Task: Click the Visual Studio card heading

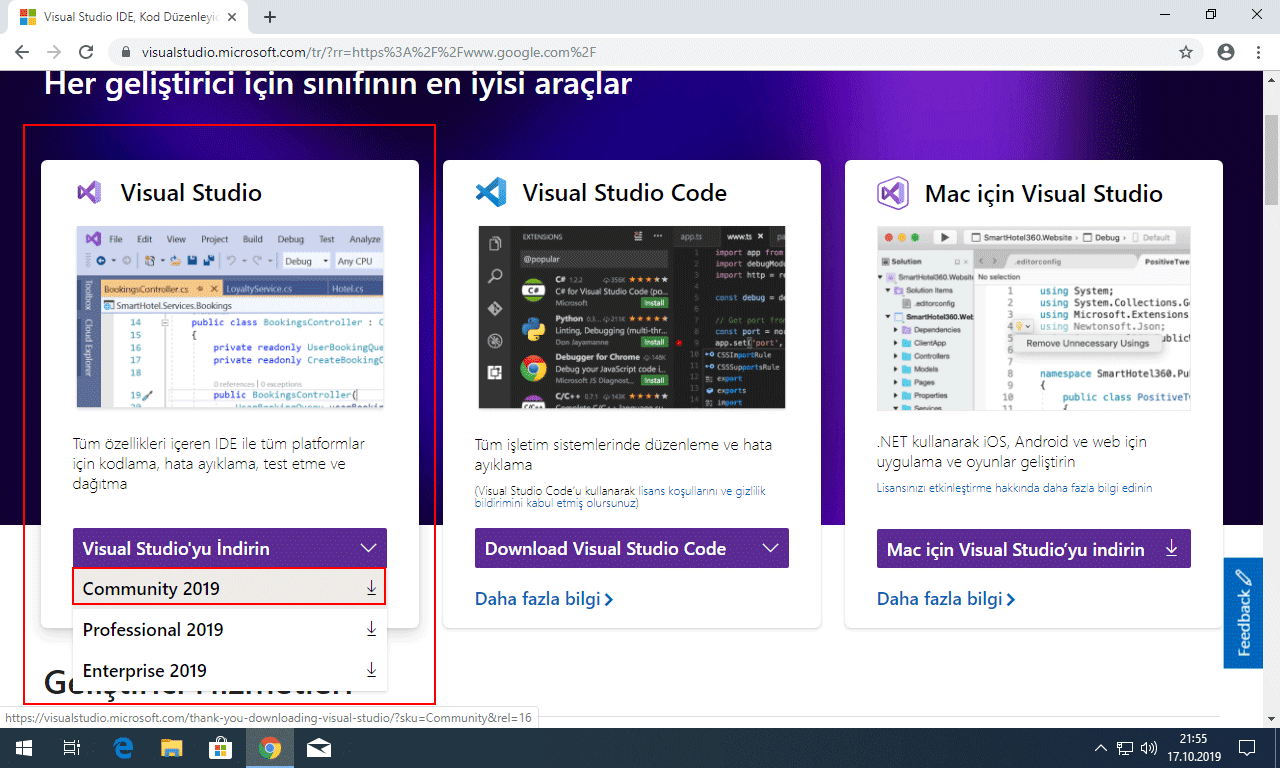Action: coord(191,193)
